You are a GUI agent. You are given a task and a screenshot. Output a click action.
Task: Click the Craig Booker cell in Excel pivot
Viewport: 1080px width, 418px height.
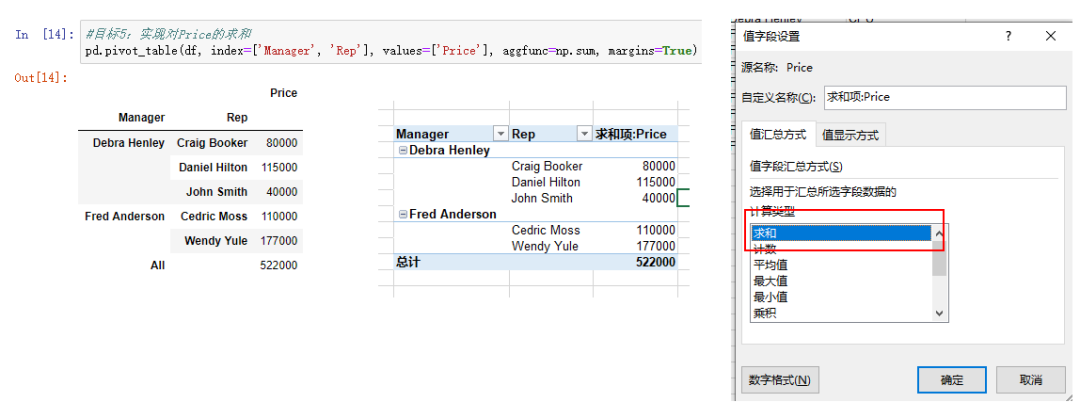tap(547, 166)
